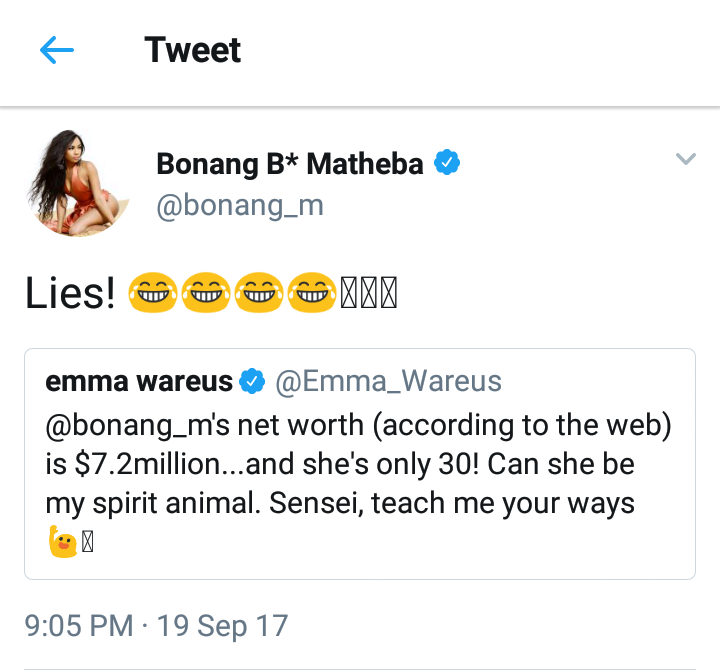
Task: Tap the first laughing emoji in tweet
Action: click(x=152, y=293)
